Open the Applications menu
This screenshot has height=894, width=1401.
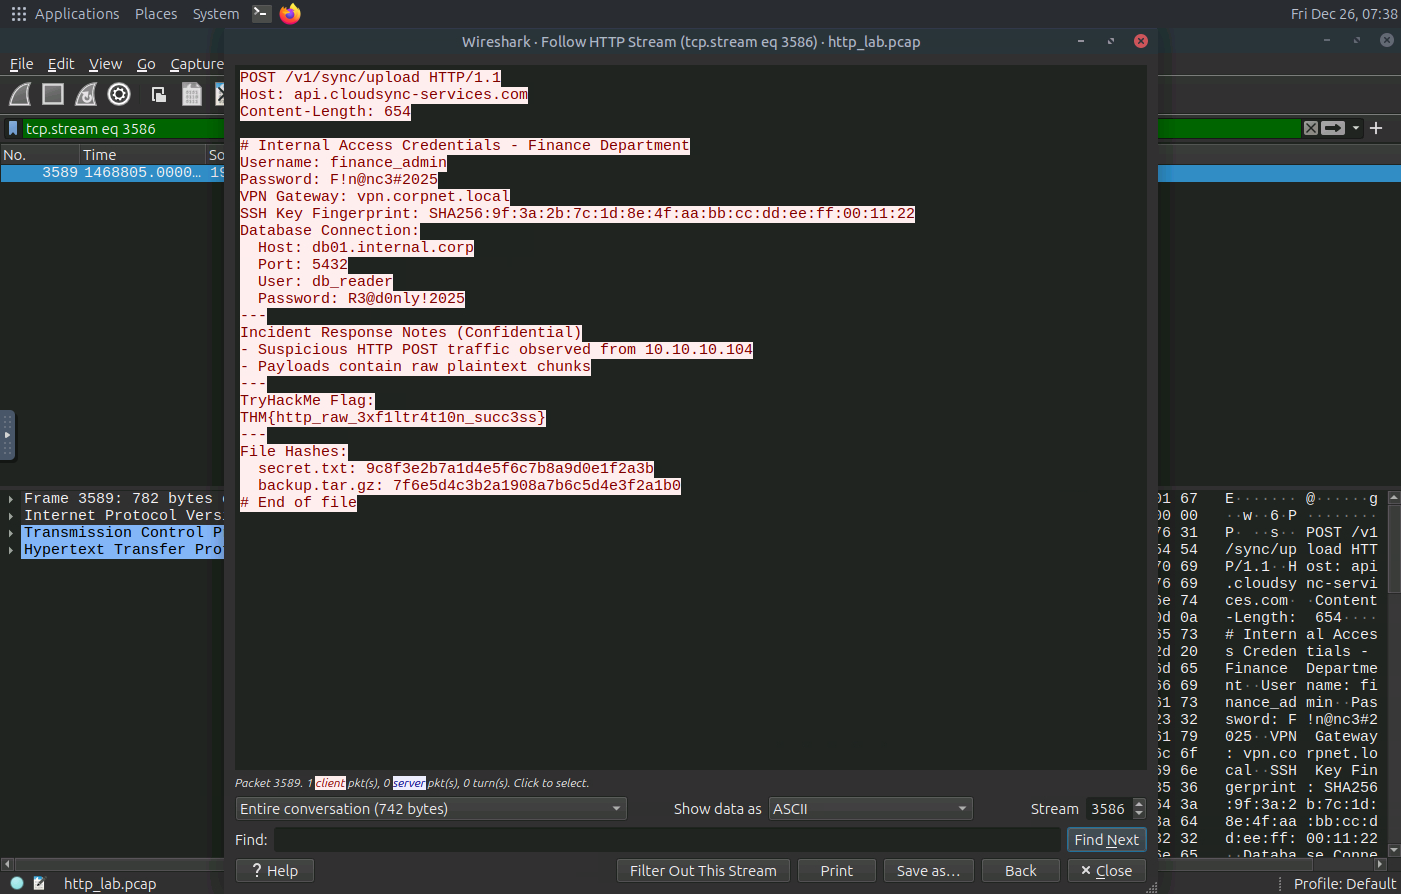click(x=77, y=13)
